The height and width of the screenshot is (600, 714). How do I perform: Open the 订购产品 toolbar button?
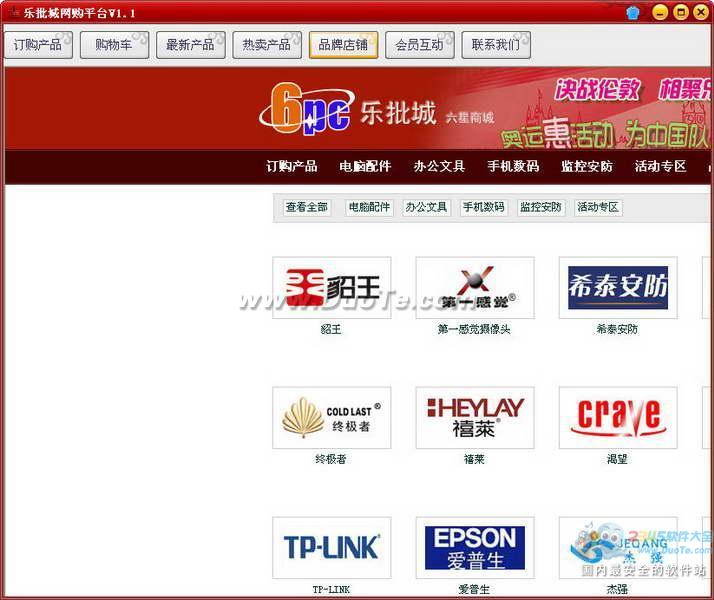(38, 45)
